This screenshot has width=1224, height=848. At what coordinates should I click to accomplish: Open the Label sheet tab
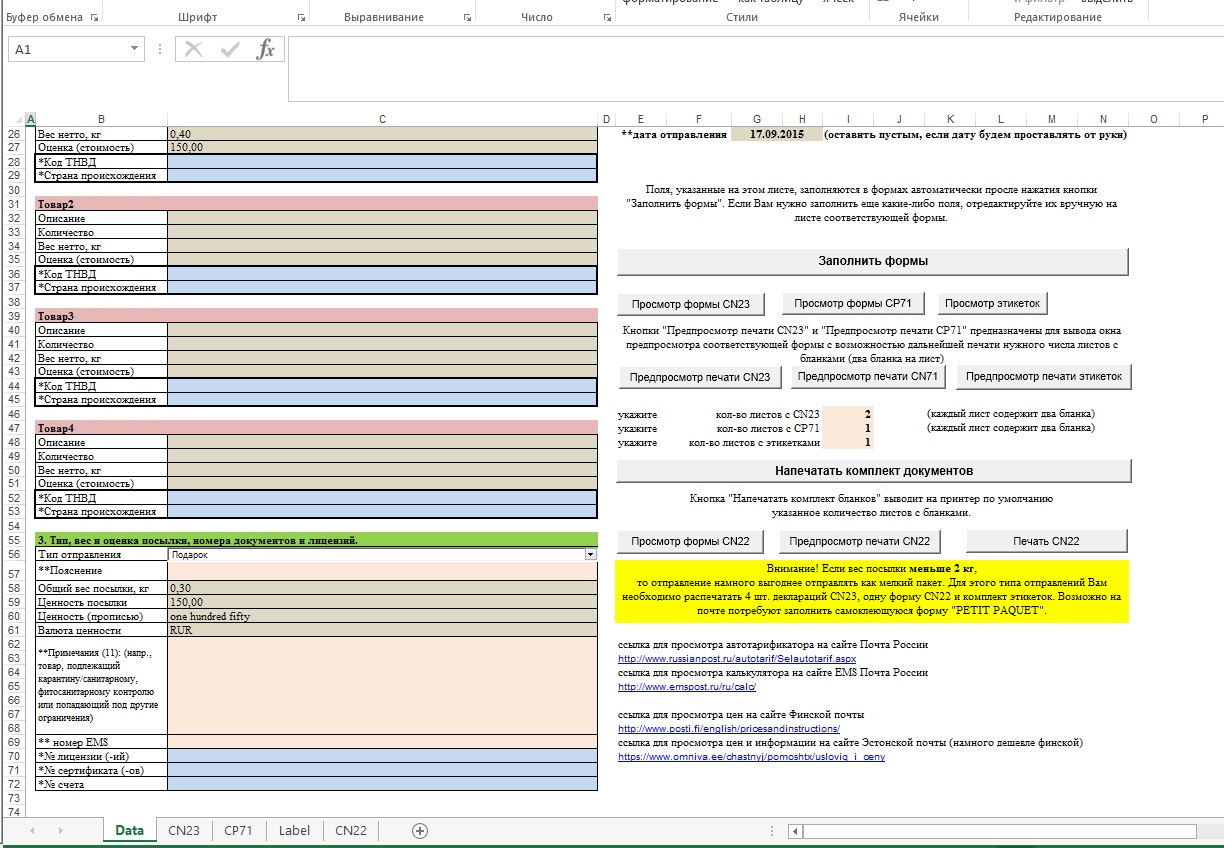click(x=294, y=830)
